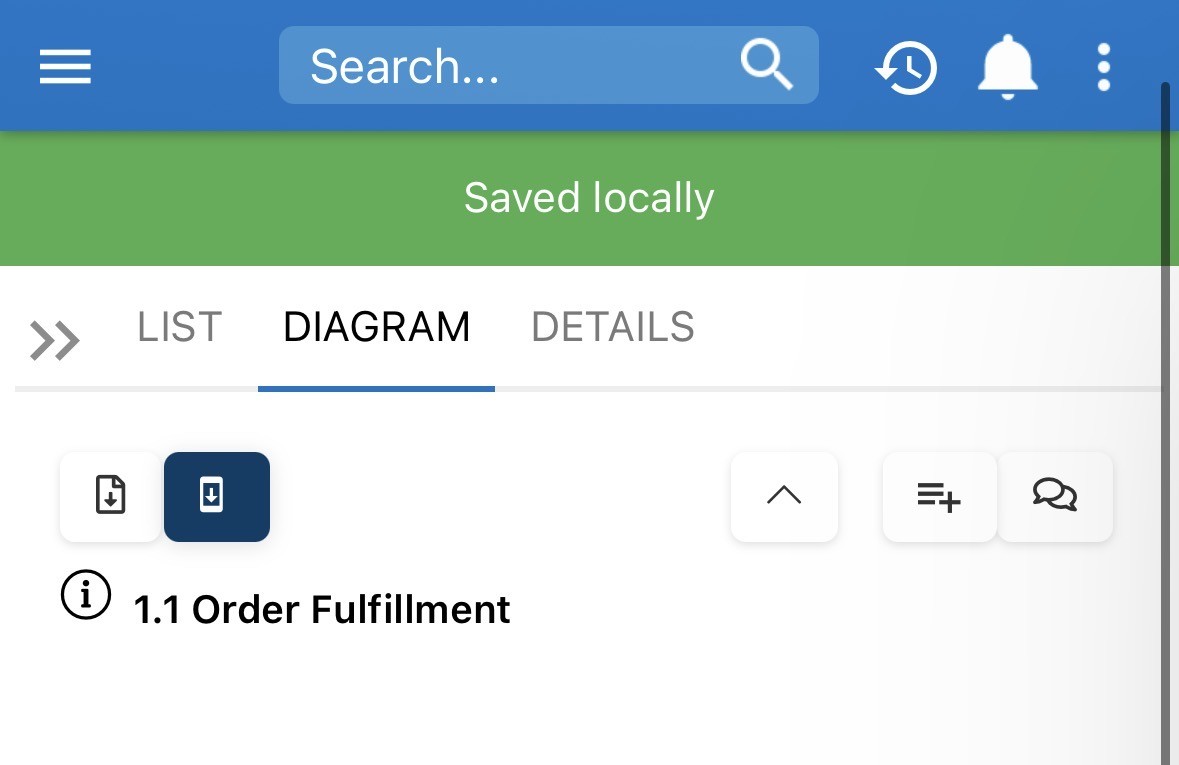Go to the DETAILS tab
Screen dimensions: 1179x765
coord(612,327)
